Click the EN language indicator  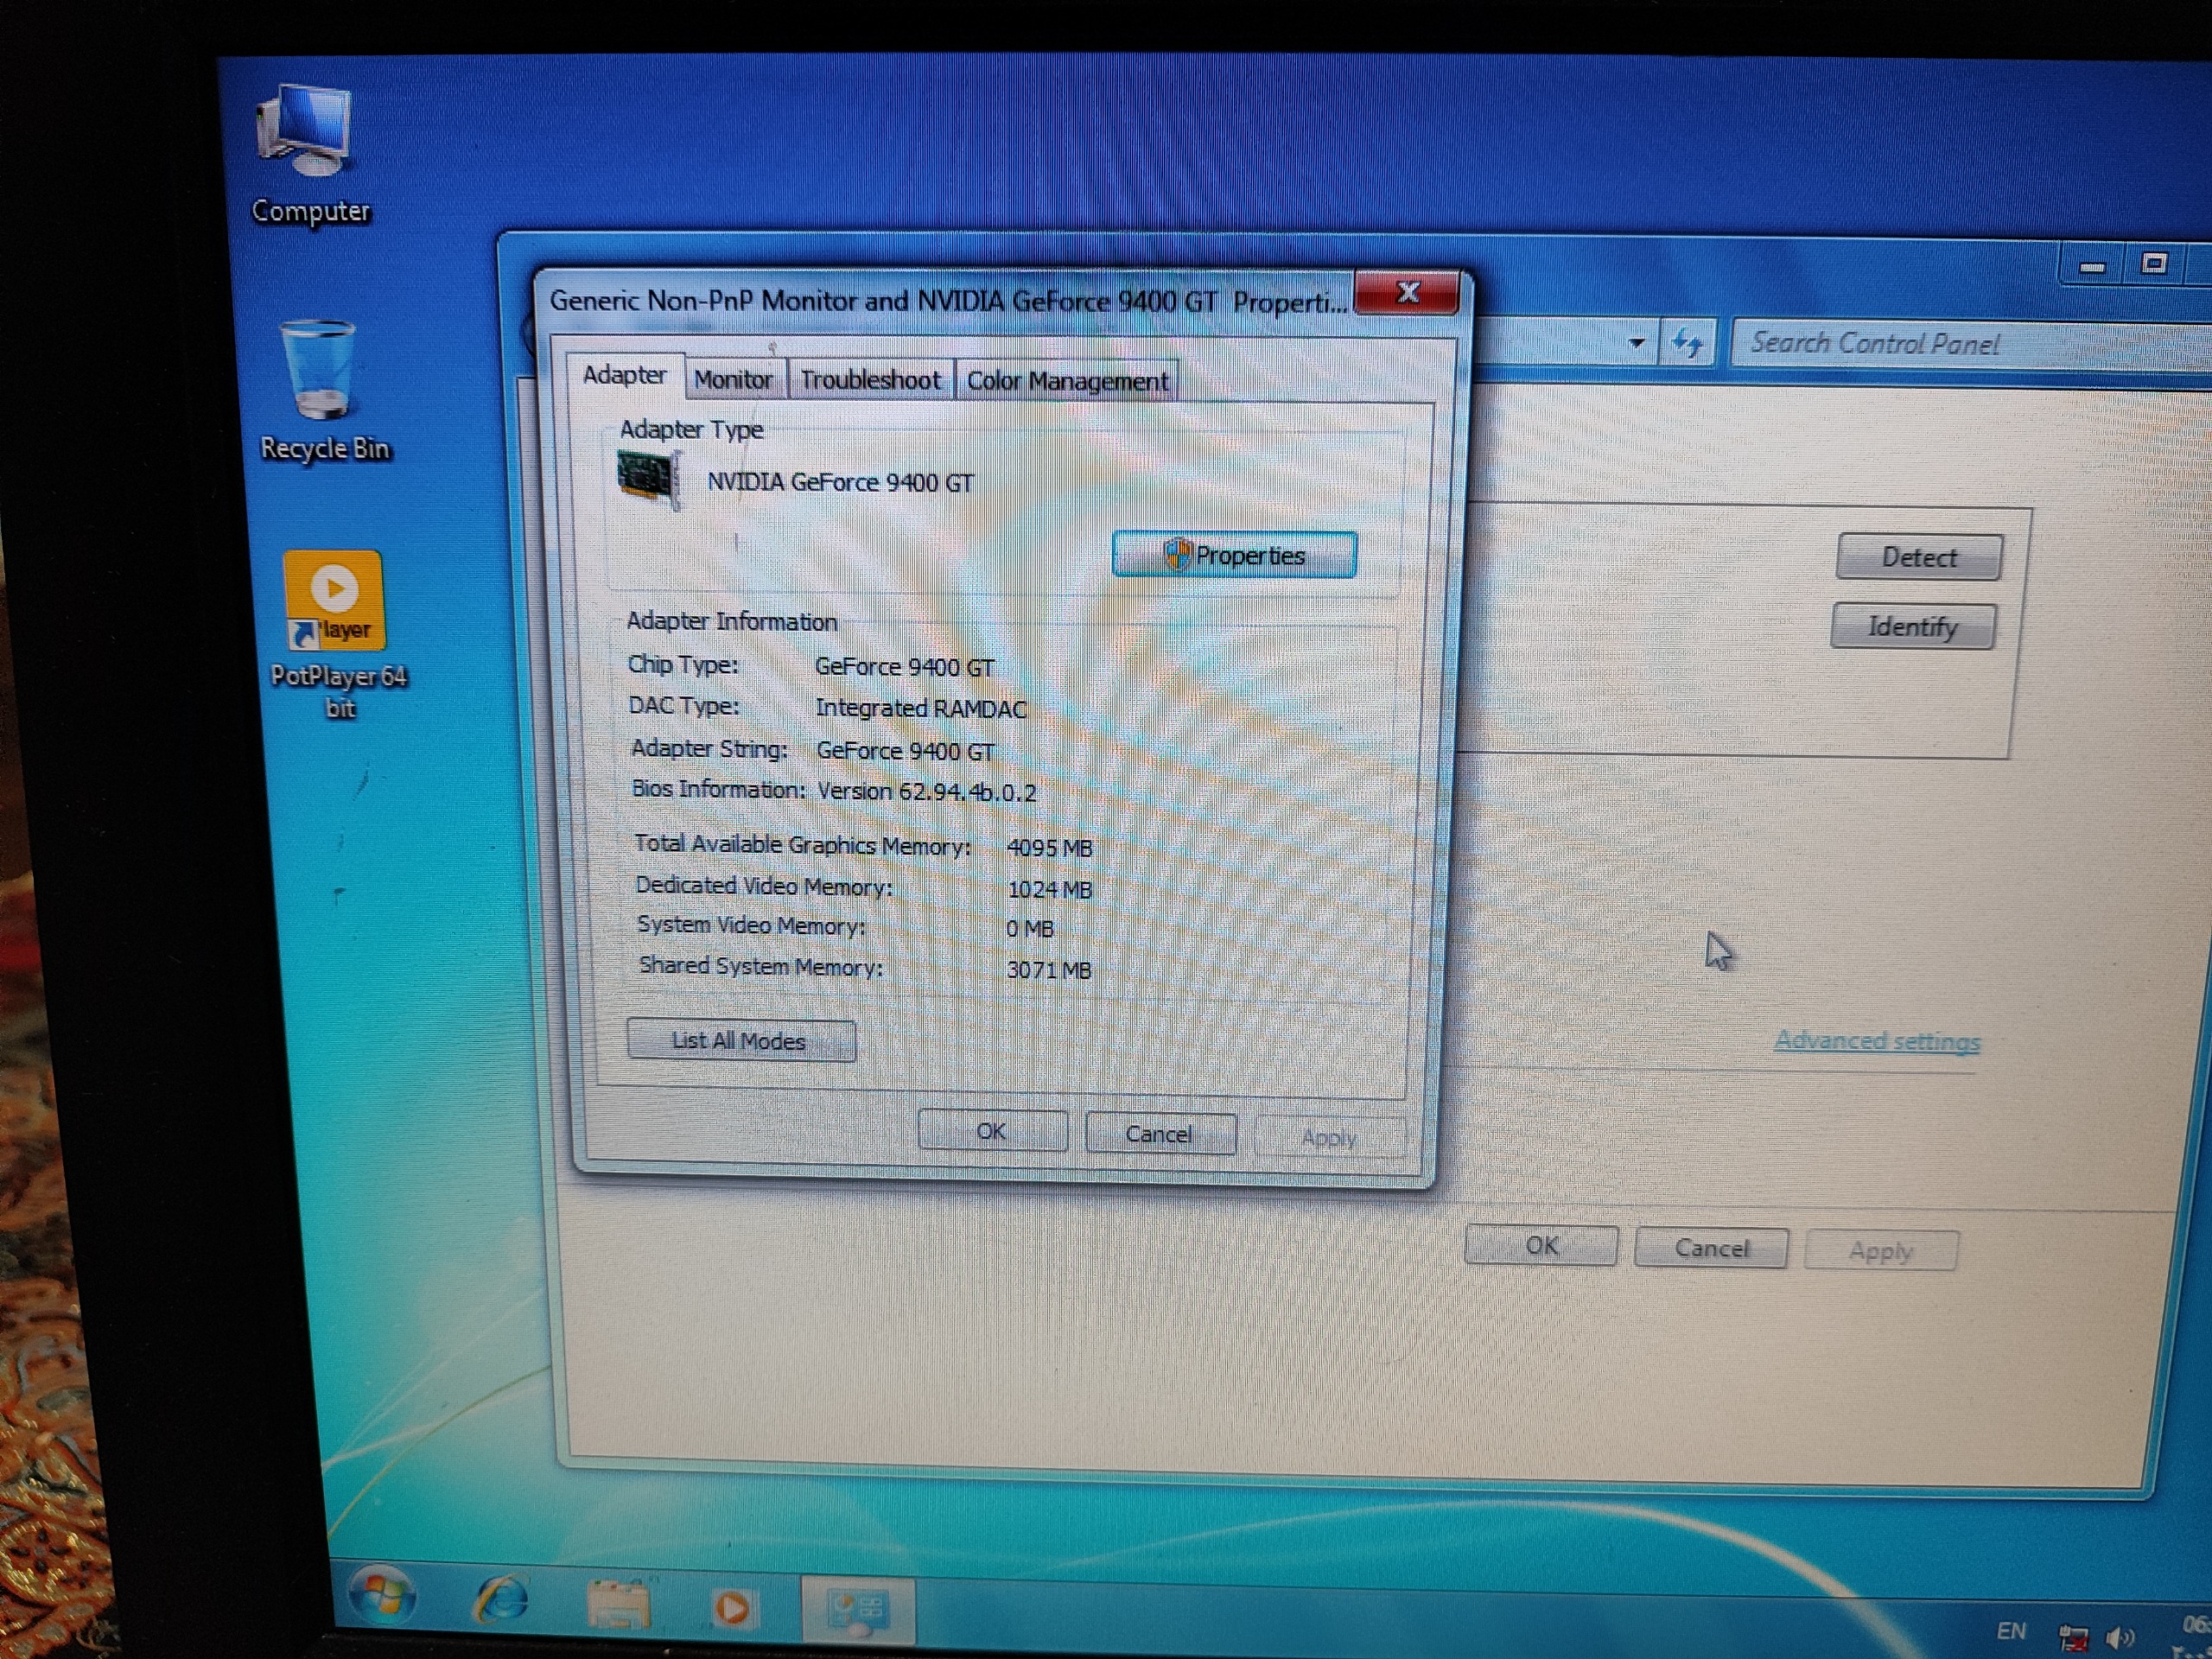[x=2011, y=1631]
